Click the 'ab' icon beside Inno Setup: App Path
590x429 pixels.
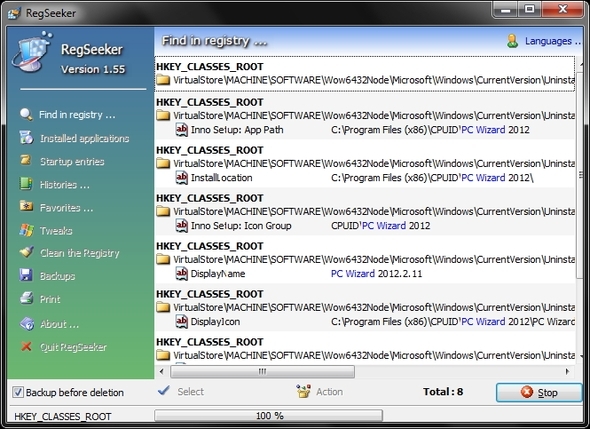click(182, 130)
